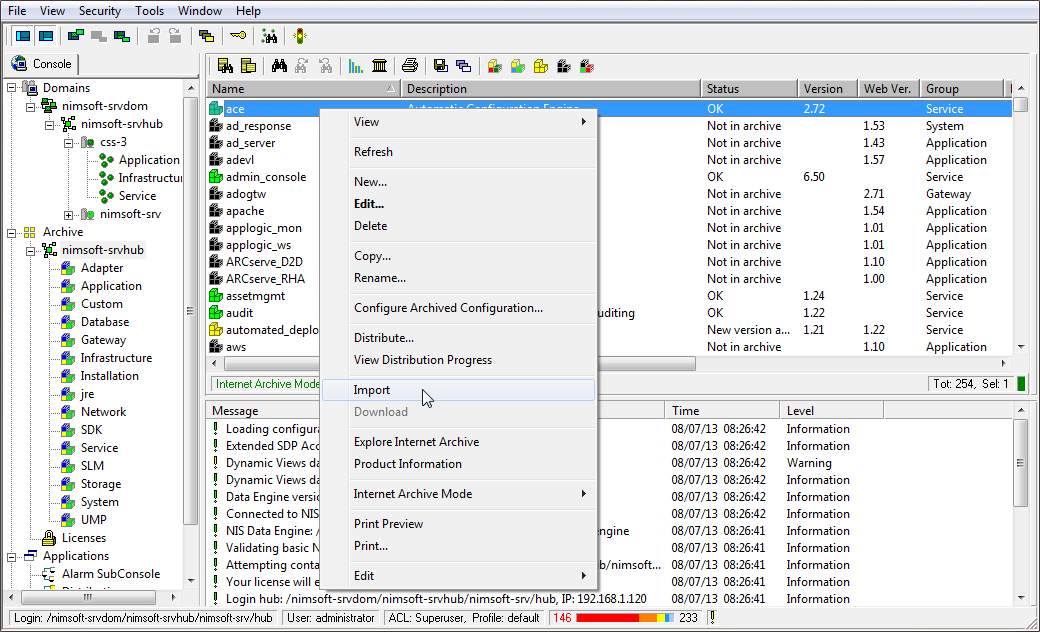Select the Database archive folder
This screenshot has width=1040, height=632.
coord(105,322)
